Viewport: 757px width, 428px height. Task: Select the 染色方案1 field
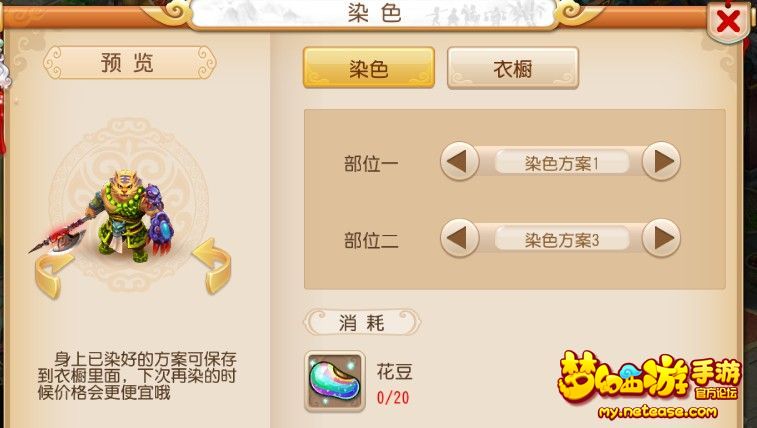[x=561, y=163]
